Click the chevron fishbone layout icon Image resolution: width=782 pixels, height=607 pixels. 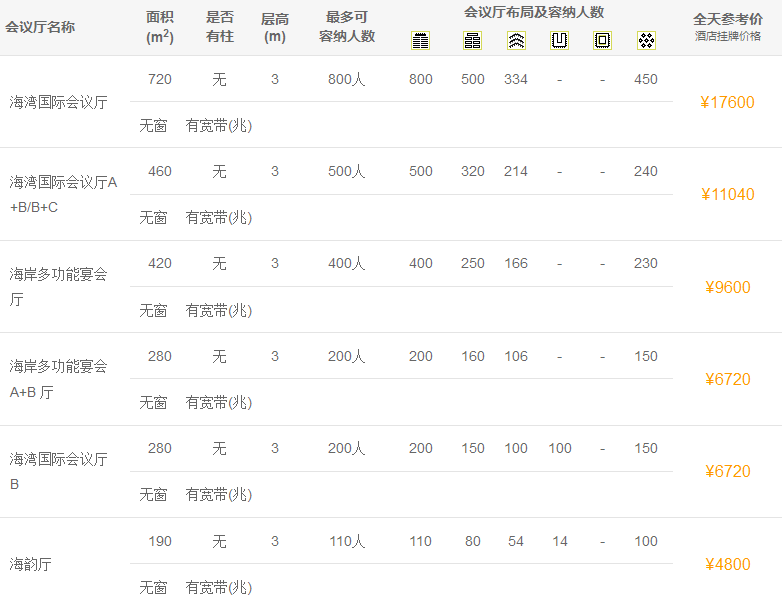pyautogui.click(x=516, y=40)
